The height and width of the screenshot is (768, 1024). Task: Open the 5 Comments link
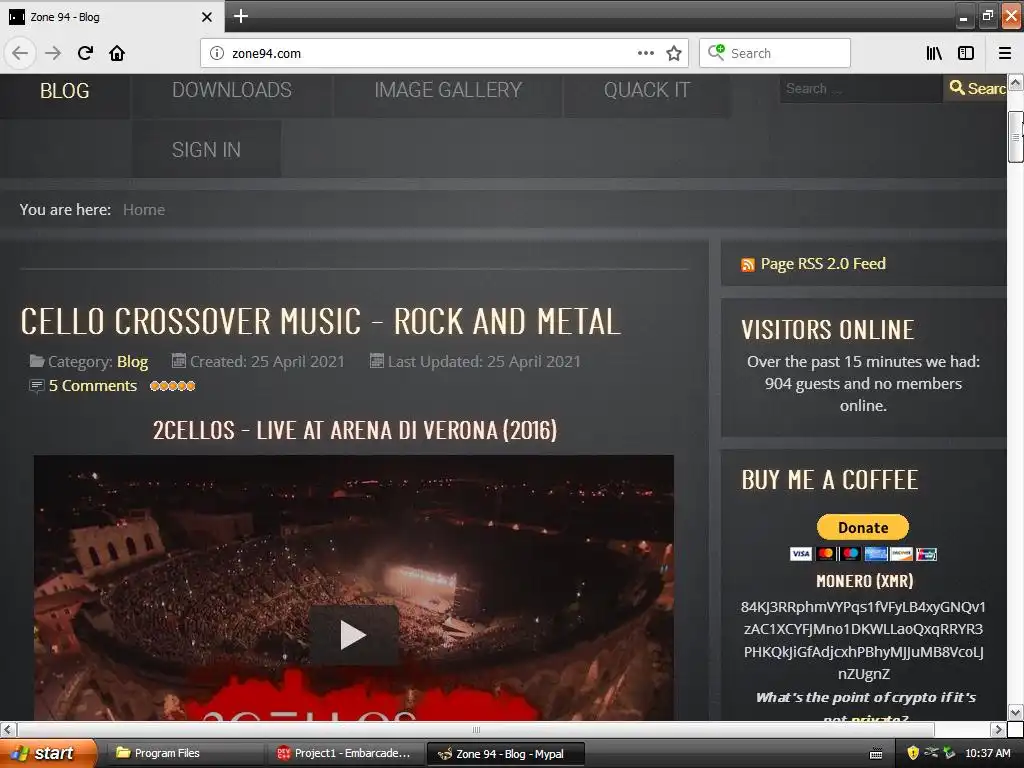pyautogui.click(x=93, y=386)
